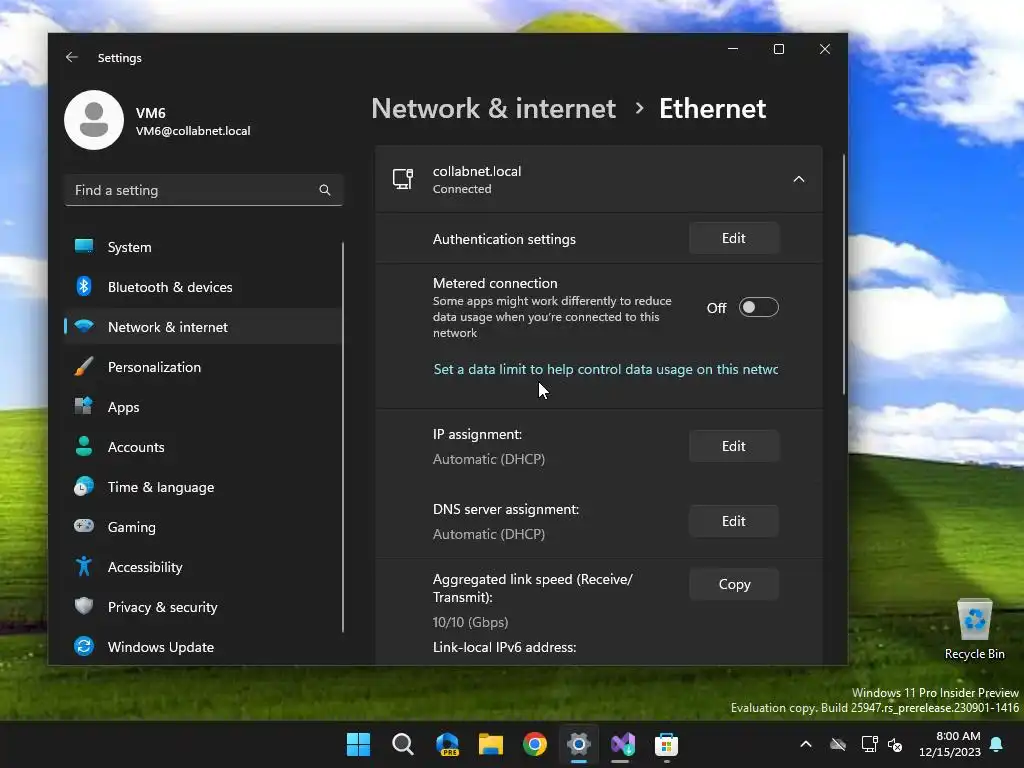
Task: Click the Apps icon in the sidebar
Action: 84,406
